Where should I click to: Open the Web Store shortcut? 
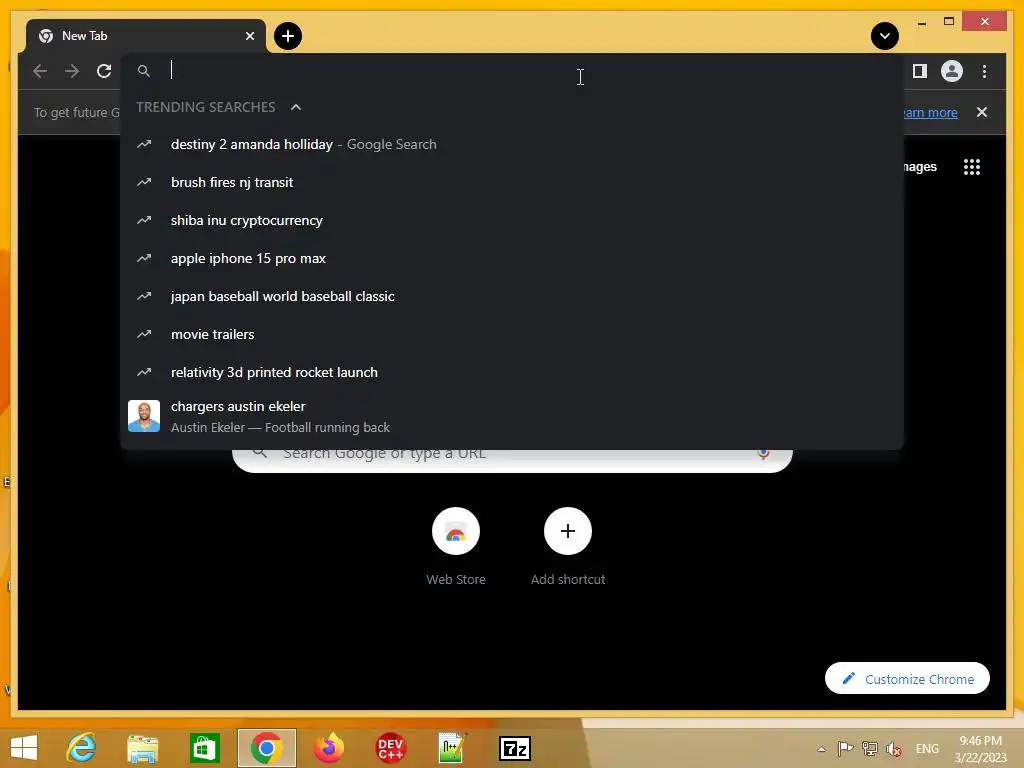pyautogui.click(x=456, y=546)
